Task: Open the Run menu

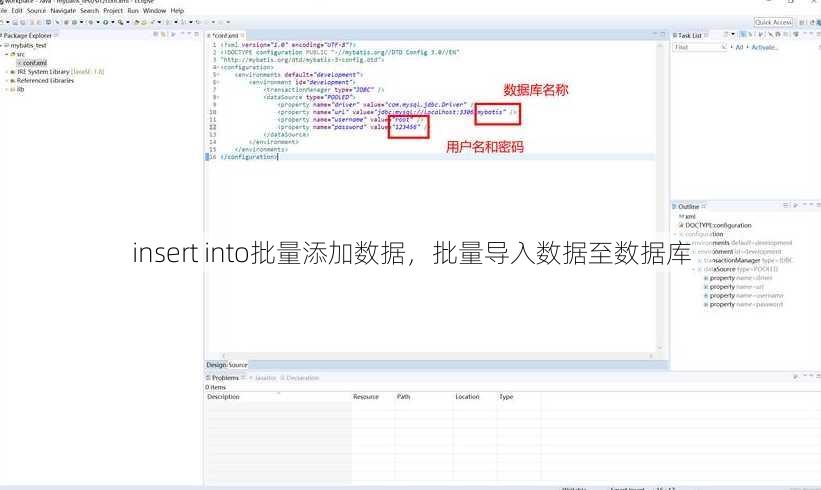Action: pos(133,10)
